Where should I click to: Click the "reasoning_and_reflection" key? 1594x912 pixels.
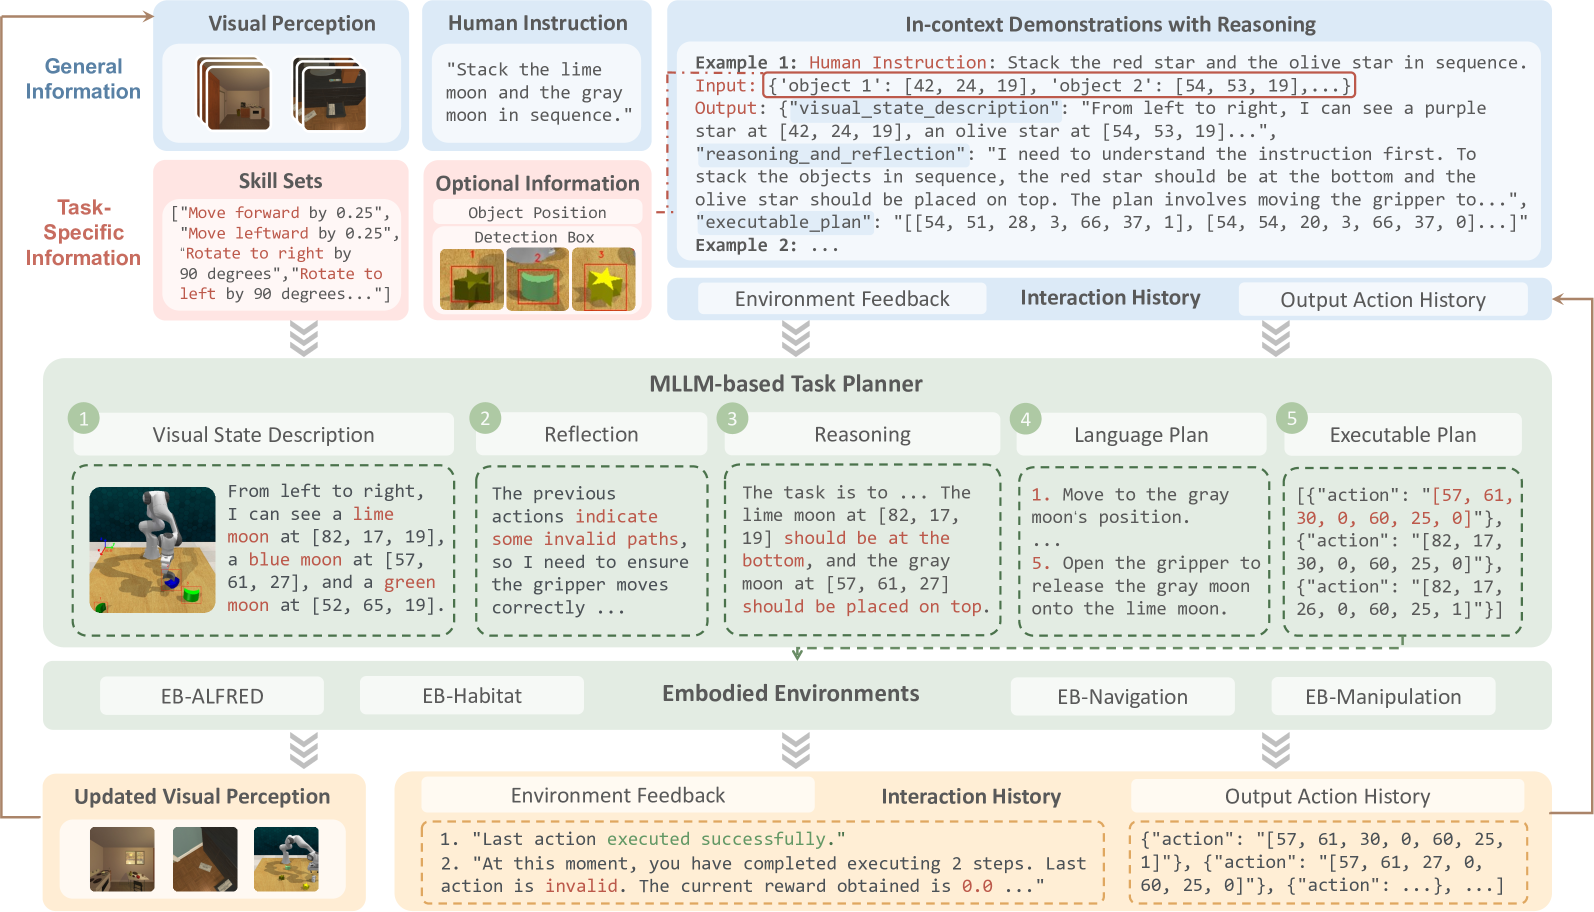(831, 155)
